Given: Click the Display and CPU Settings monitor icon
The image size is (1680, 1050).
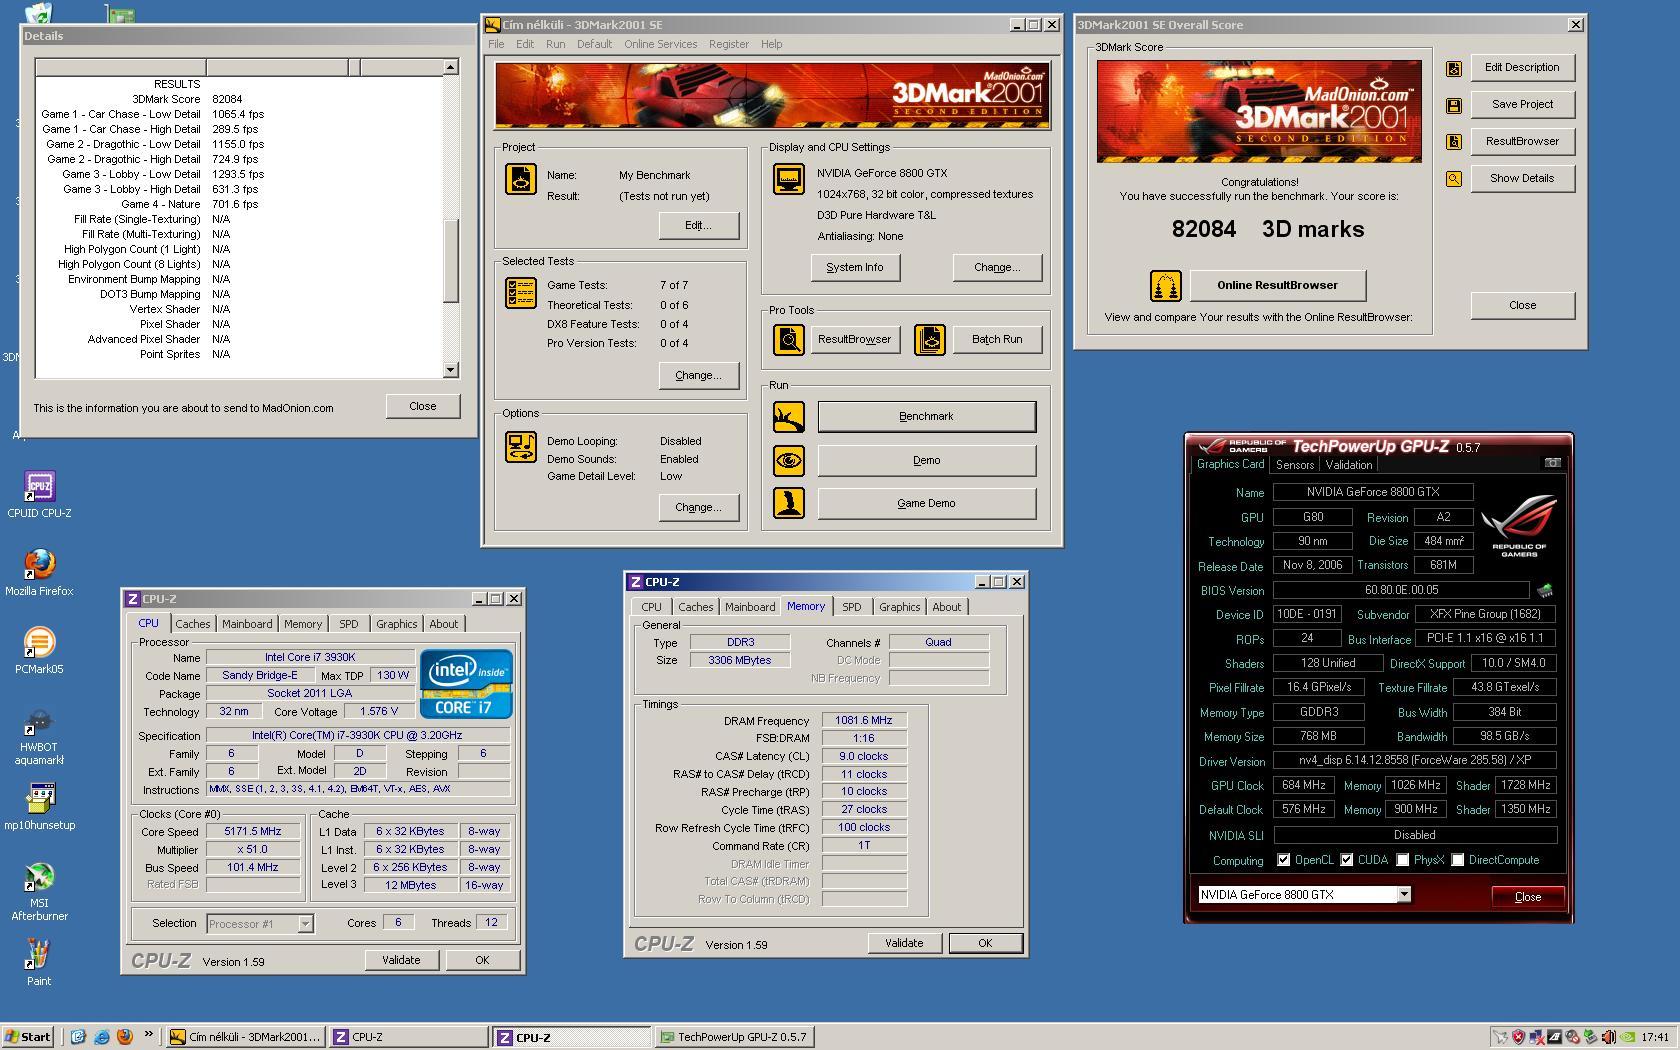Looking at the screenshot, I should coord(789,179).
